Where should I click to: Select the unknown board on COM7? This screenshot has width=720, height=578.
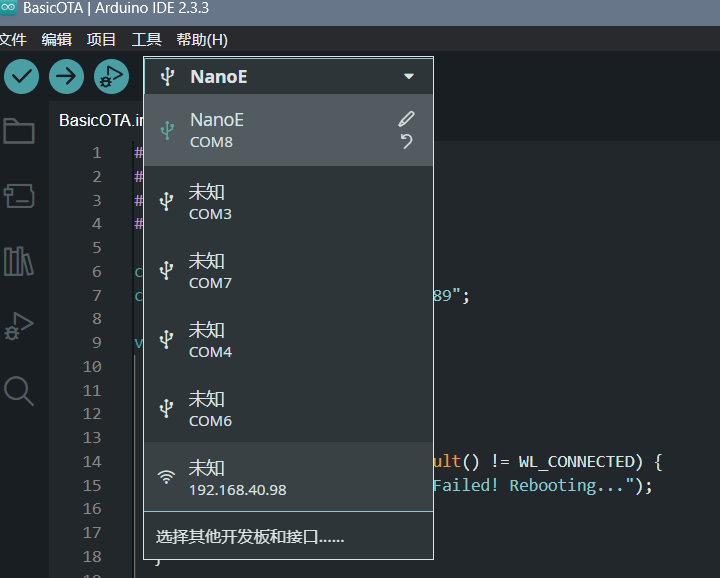point(289,270)
